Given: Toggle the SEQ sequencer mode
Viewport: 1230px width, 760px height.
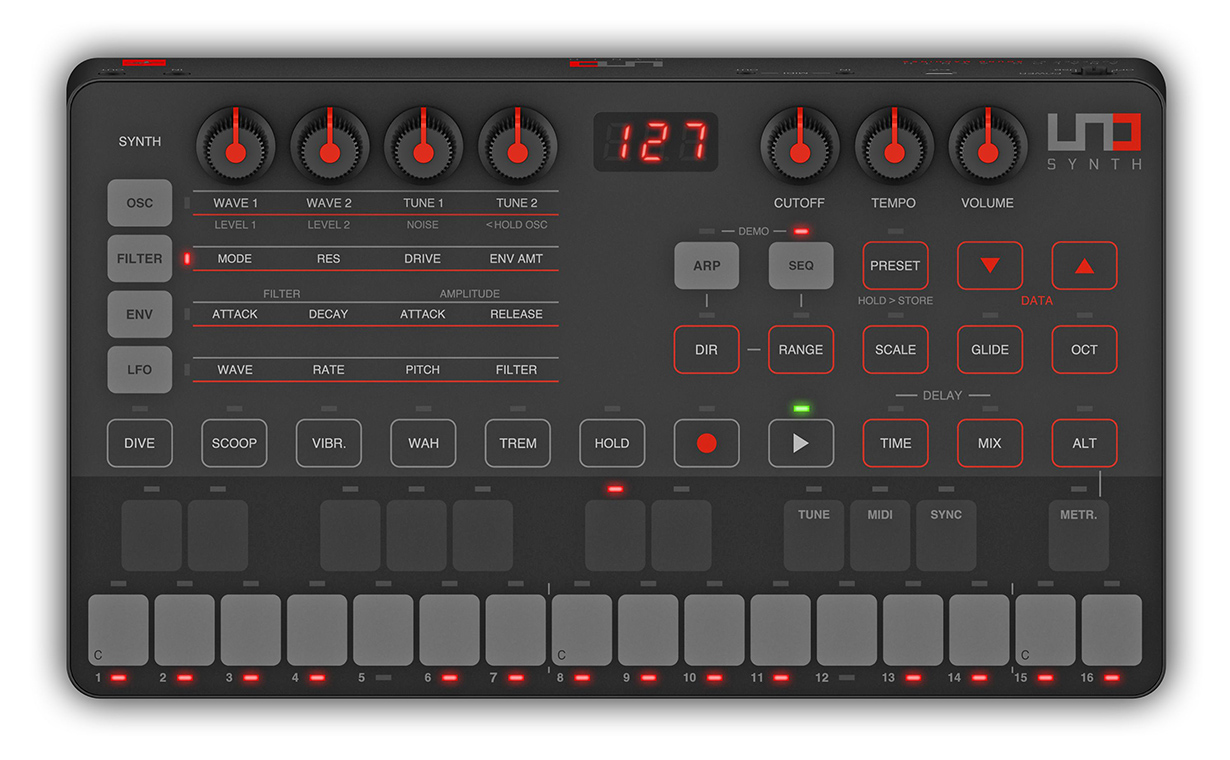Looking at the screenshot, I should 801,265.
